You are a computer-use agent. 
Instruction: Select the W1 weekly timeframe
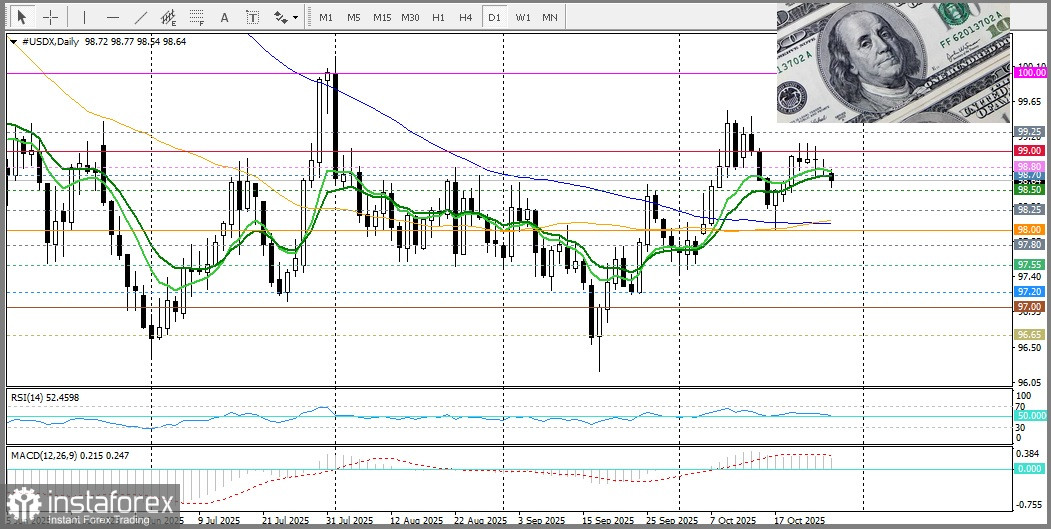[522, 17]
